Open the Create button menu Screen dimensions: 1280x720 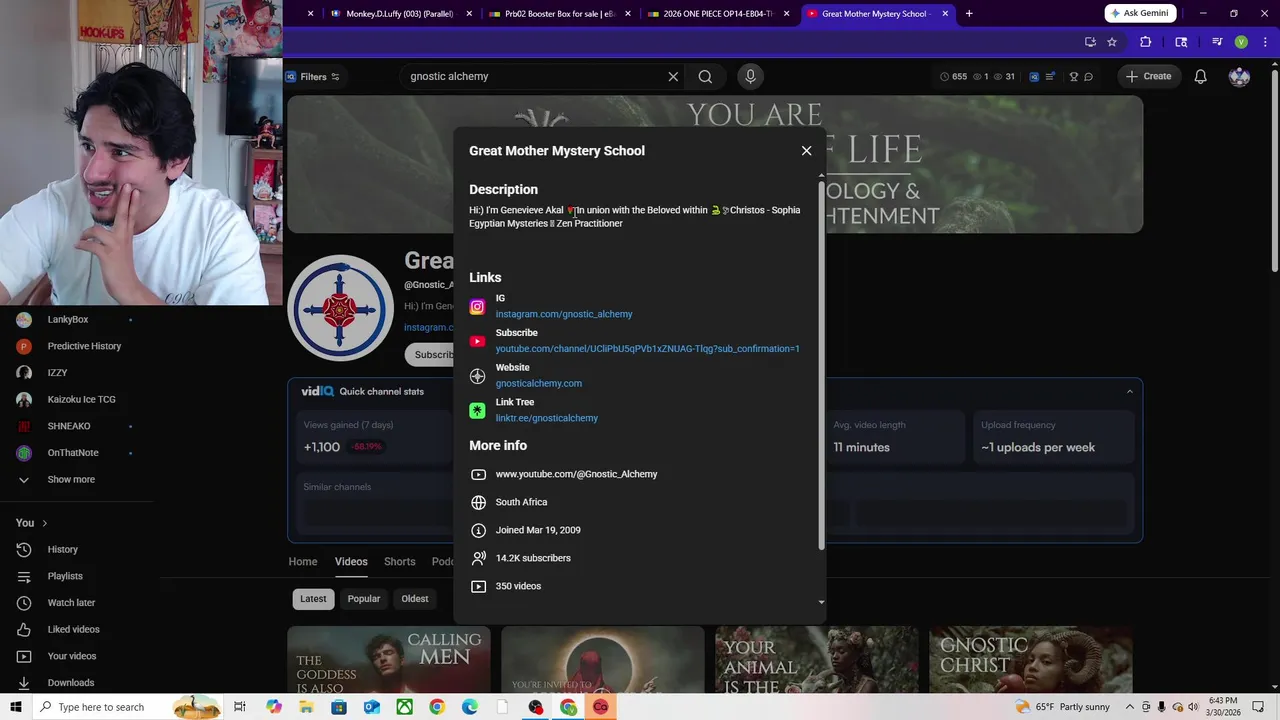1147,76
